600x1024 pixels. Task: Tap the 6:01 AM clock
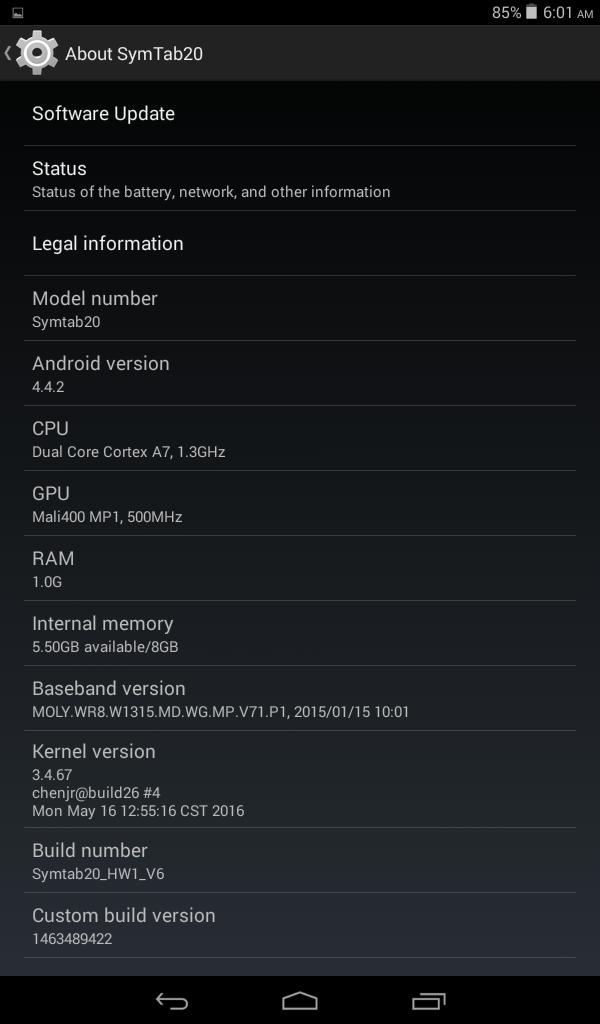568,12
